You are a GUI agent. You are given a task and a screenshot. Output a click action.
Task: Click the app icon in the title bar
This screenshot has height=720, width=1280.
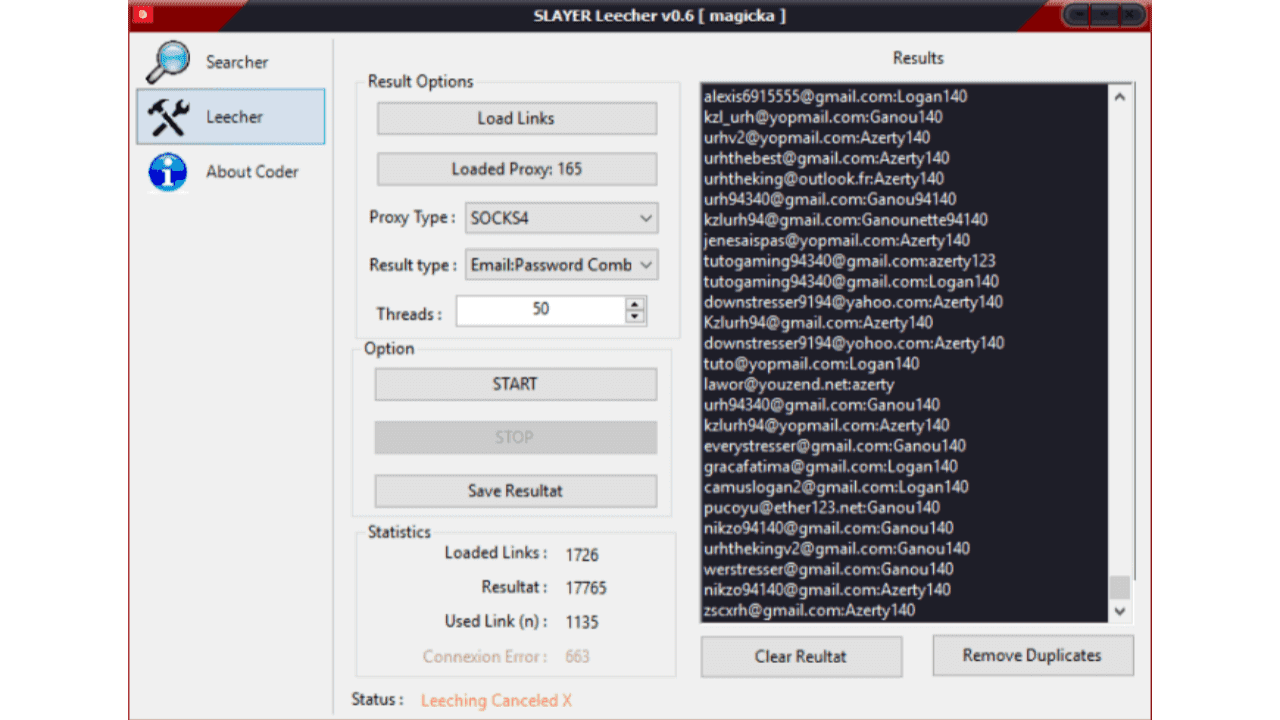141,15
